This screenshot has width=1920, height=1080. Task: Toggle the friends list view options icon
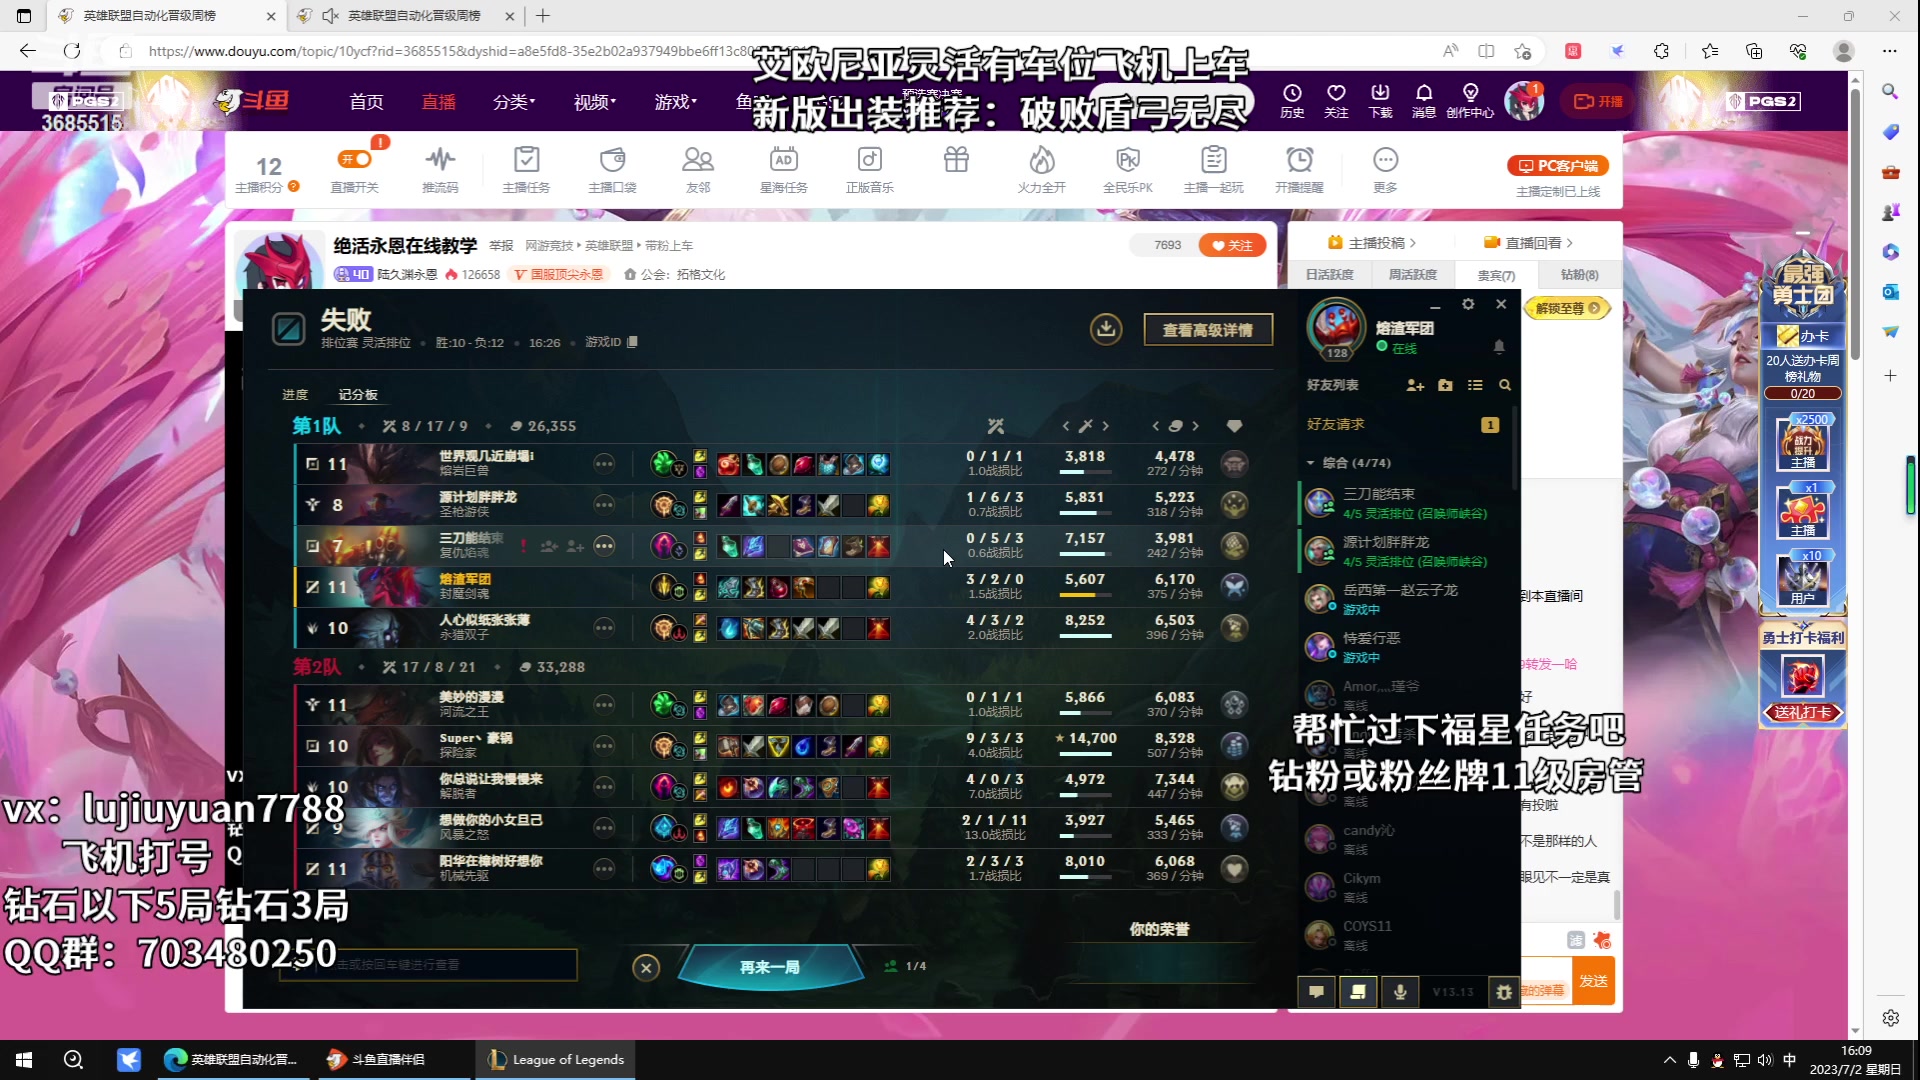pos(1475,385)
